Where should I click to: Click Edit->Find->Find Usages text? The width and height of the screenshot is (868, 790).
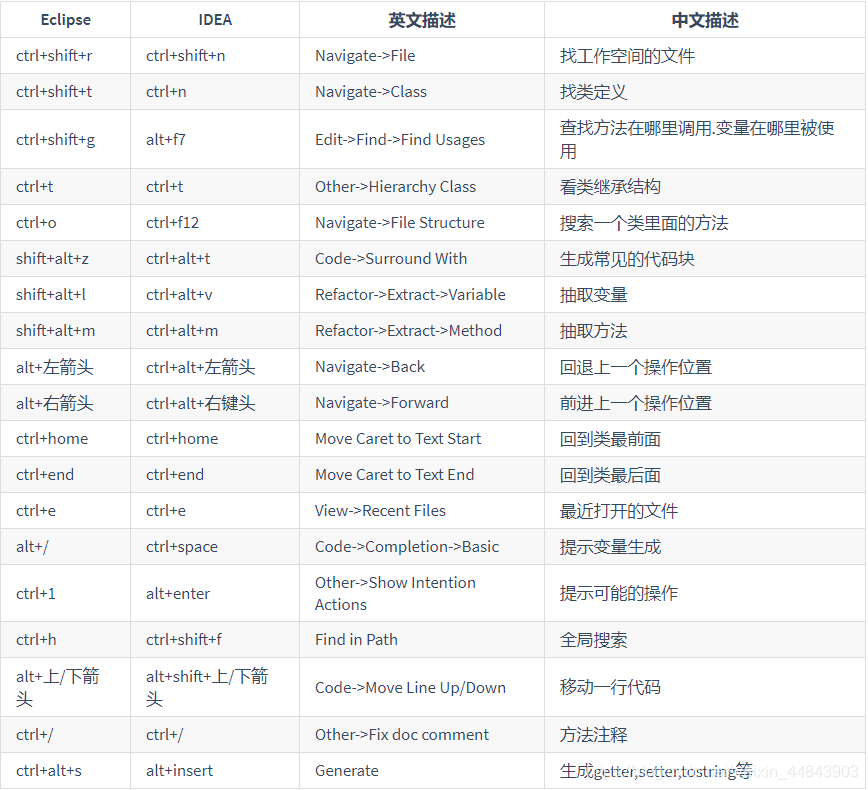click(400, 140)
